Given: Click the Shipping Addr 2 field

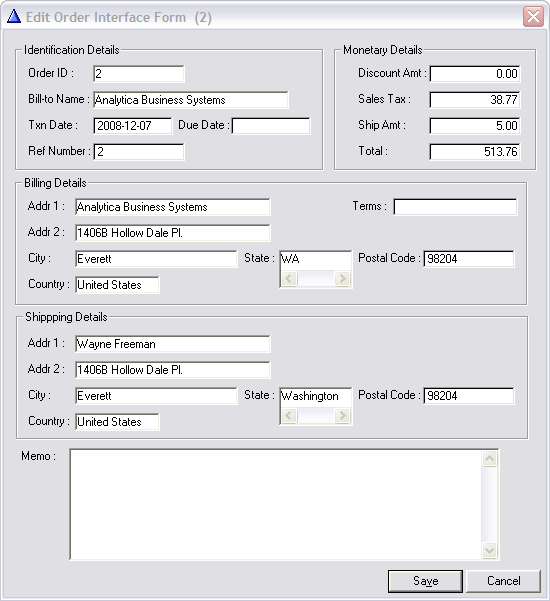Looking at the screenshot, I should (x=173, y=370).
